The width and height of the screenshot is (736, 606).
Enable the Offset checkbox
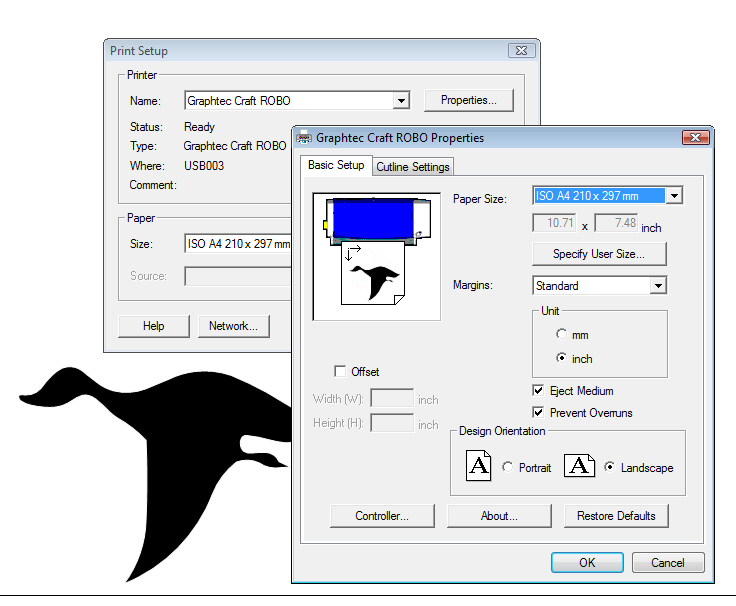pyautogui.click(x=340, y=371)
